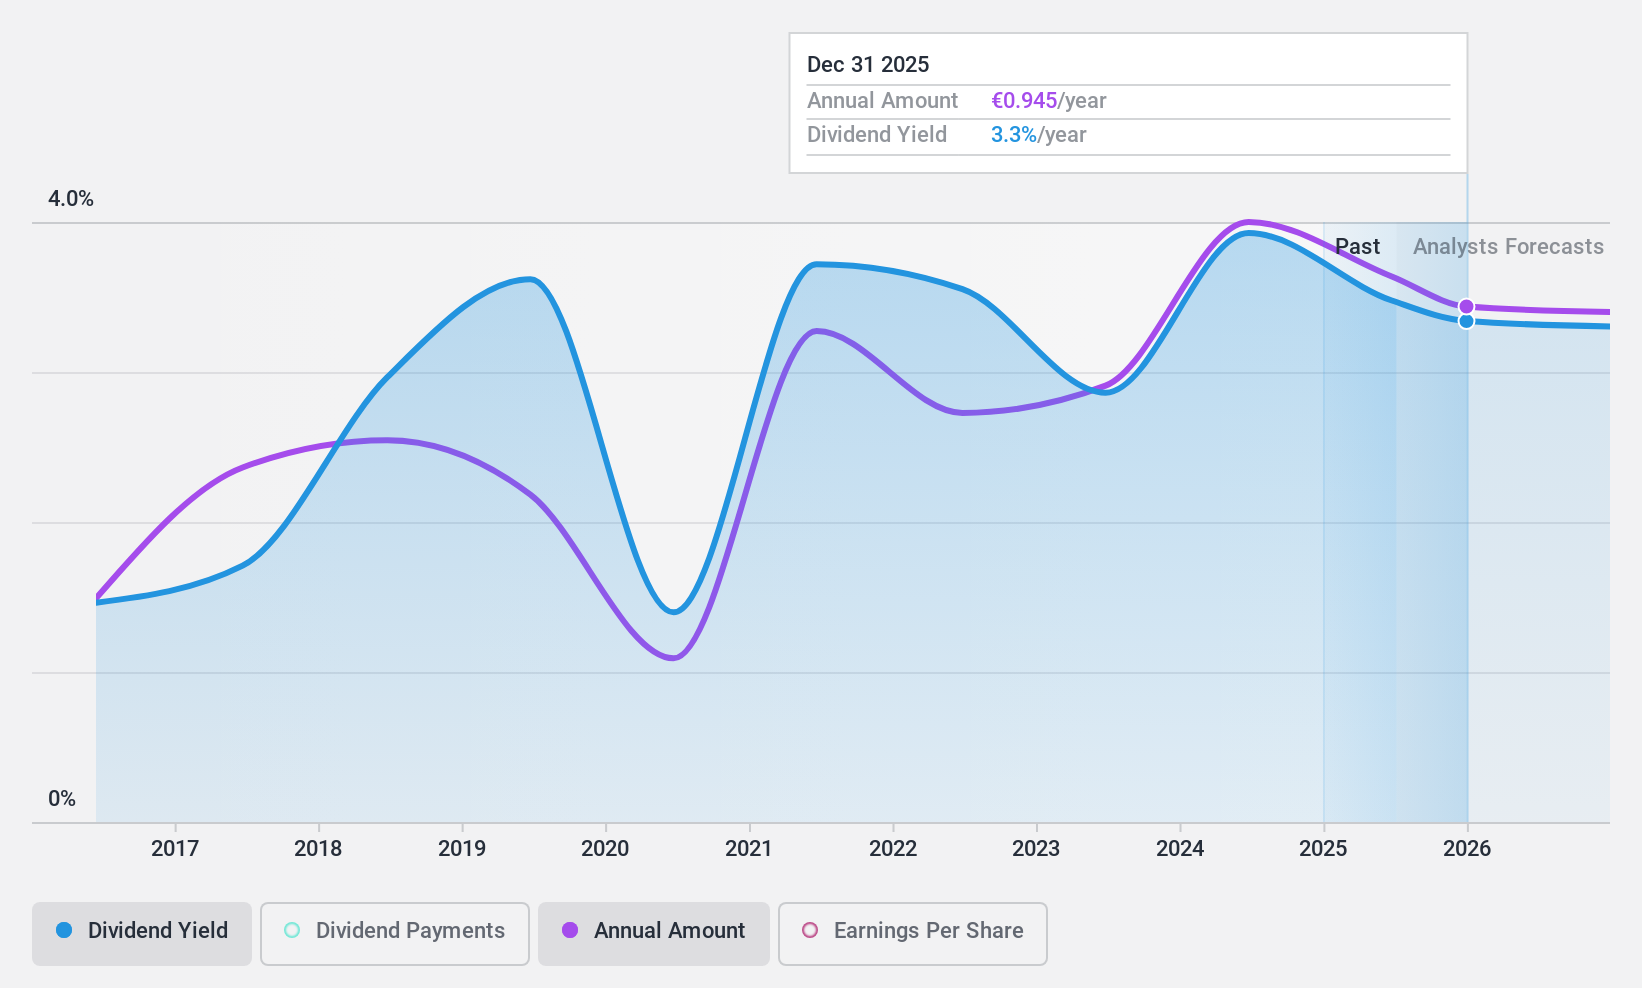Click the purple Annual Amount data point marker

[1466, 307]
